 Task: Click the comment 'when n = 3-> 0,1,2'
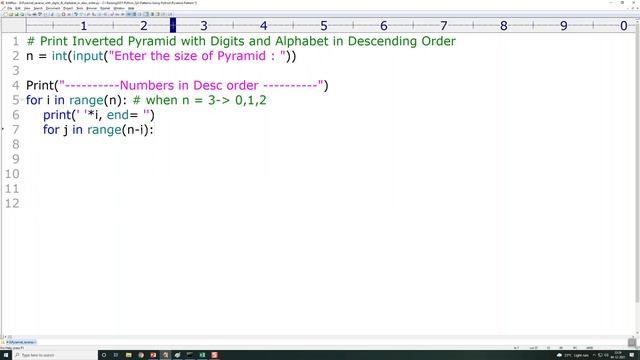[x=200, y=100]
